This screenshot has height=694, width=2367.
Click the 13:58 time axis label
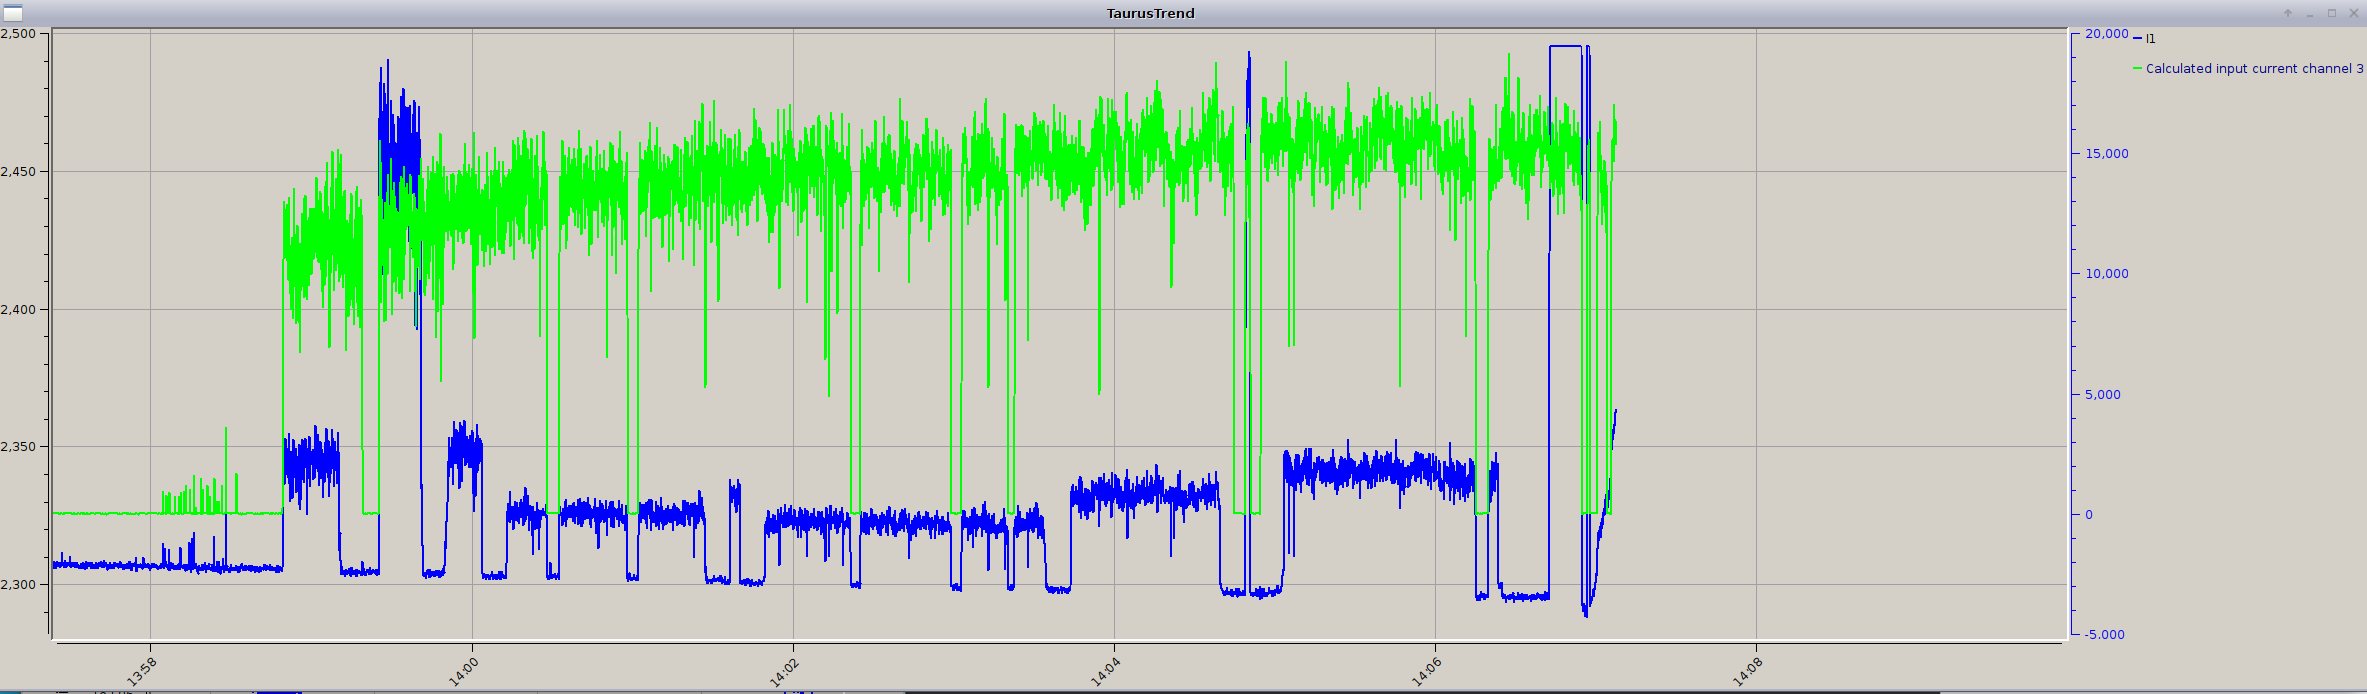coord(142,671)
